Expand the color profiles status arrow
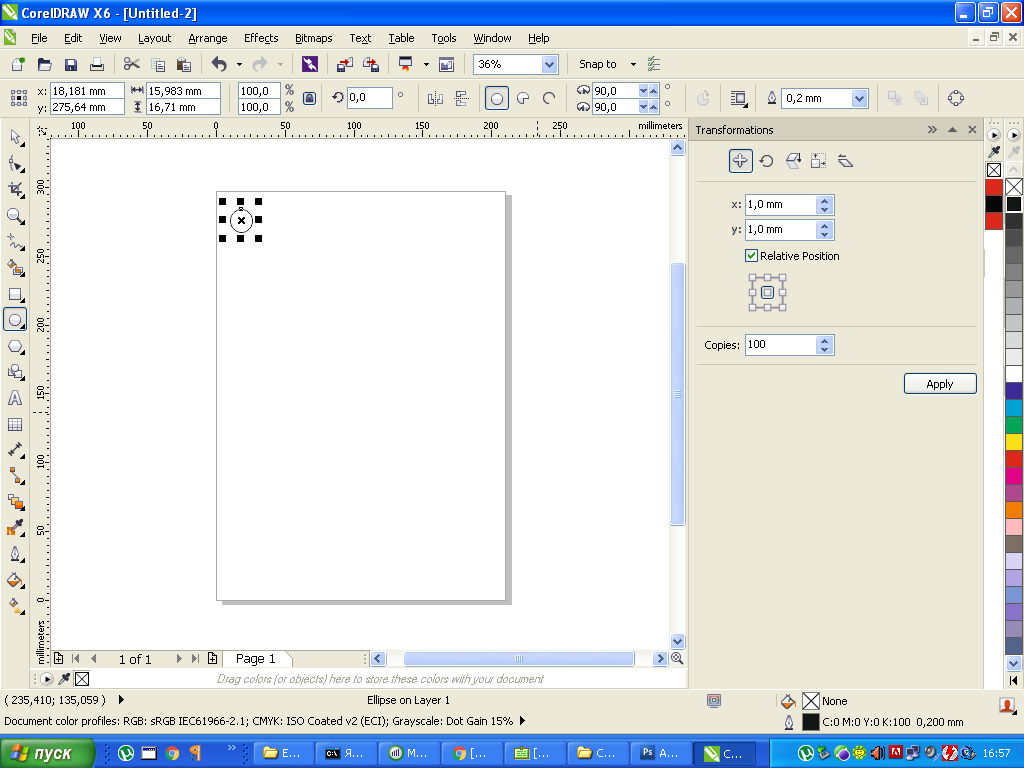The image size is (1024, 768). pyautogui.click(x=522, y=721)
